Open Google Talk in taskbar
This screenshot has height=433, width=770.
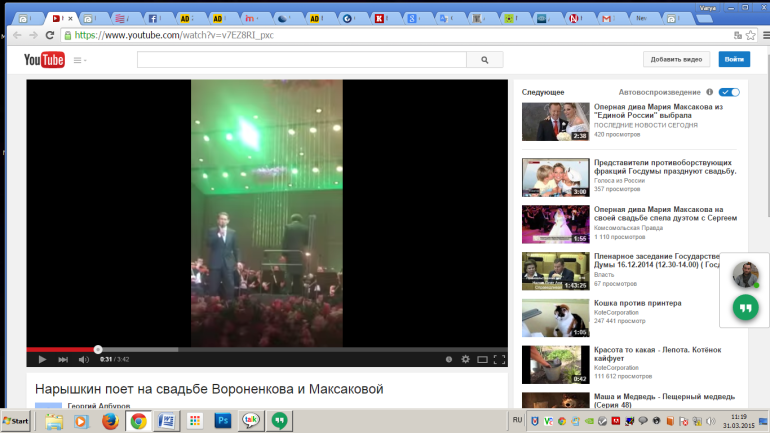(251, 421)
